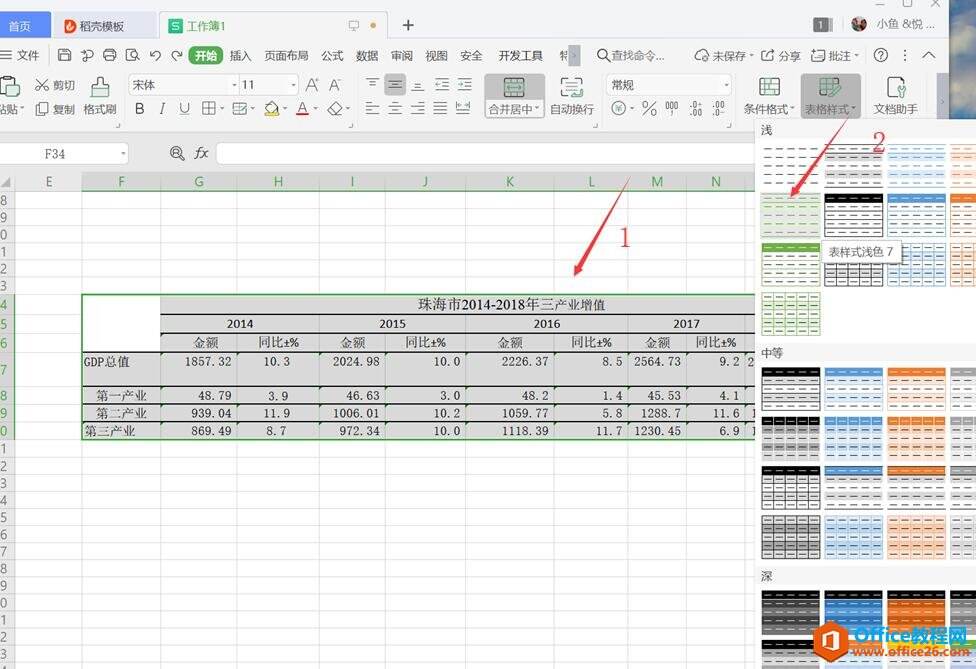Click the eraser clear-formatting icon
Image resolution: width=976 pixels, height=669 pixels.
(x=335, y=109)
